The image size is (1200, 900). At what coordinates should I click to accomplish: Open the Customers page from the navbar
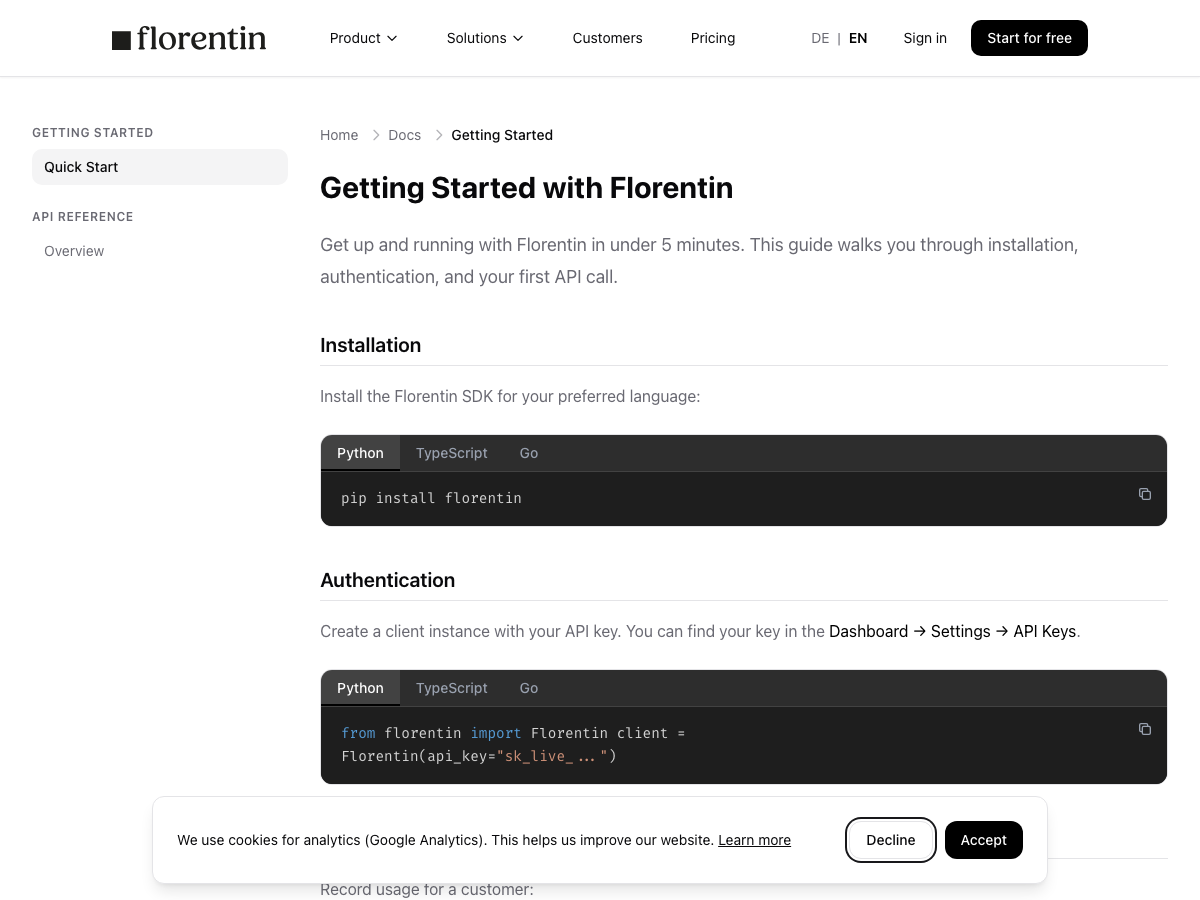tap(607, 38)
